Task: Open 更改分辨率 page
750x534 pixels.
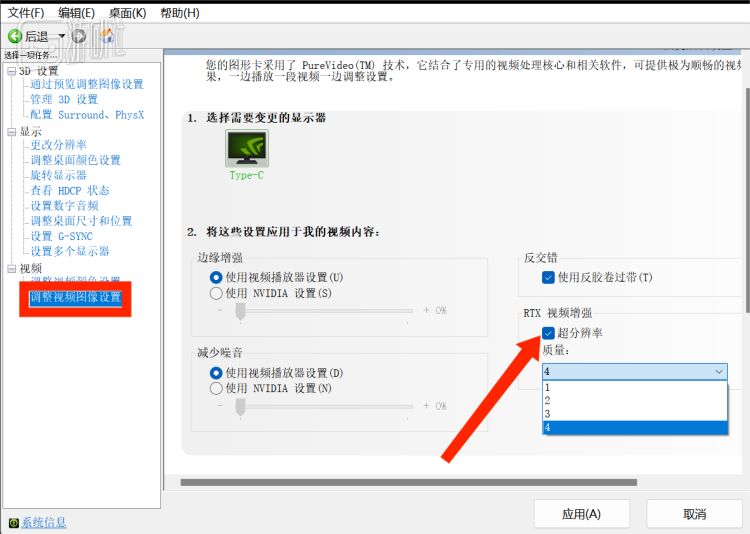Action: [x=58, y=145]
